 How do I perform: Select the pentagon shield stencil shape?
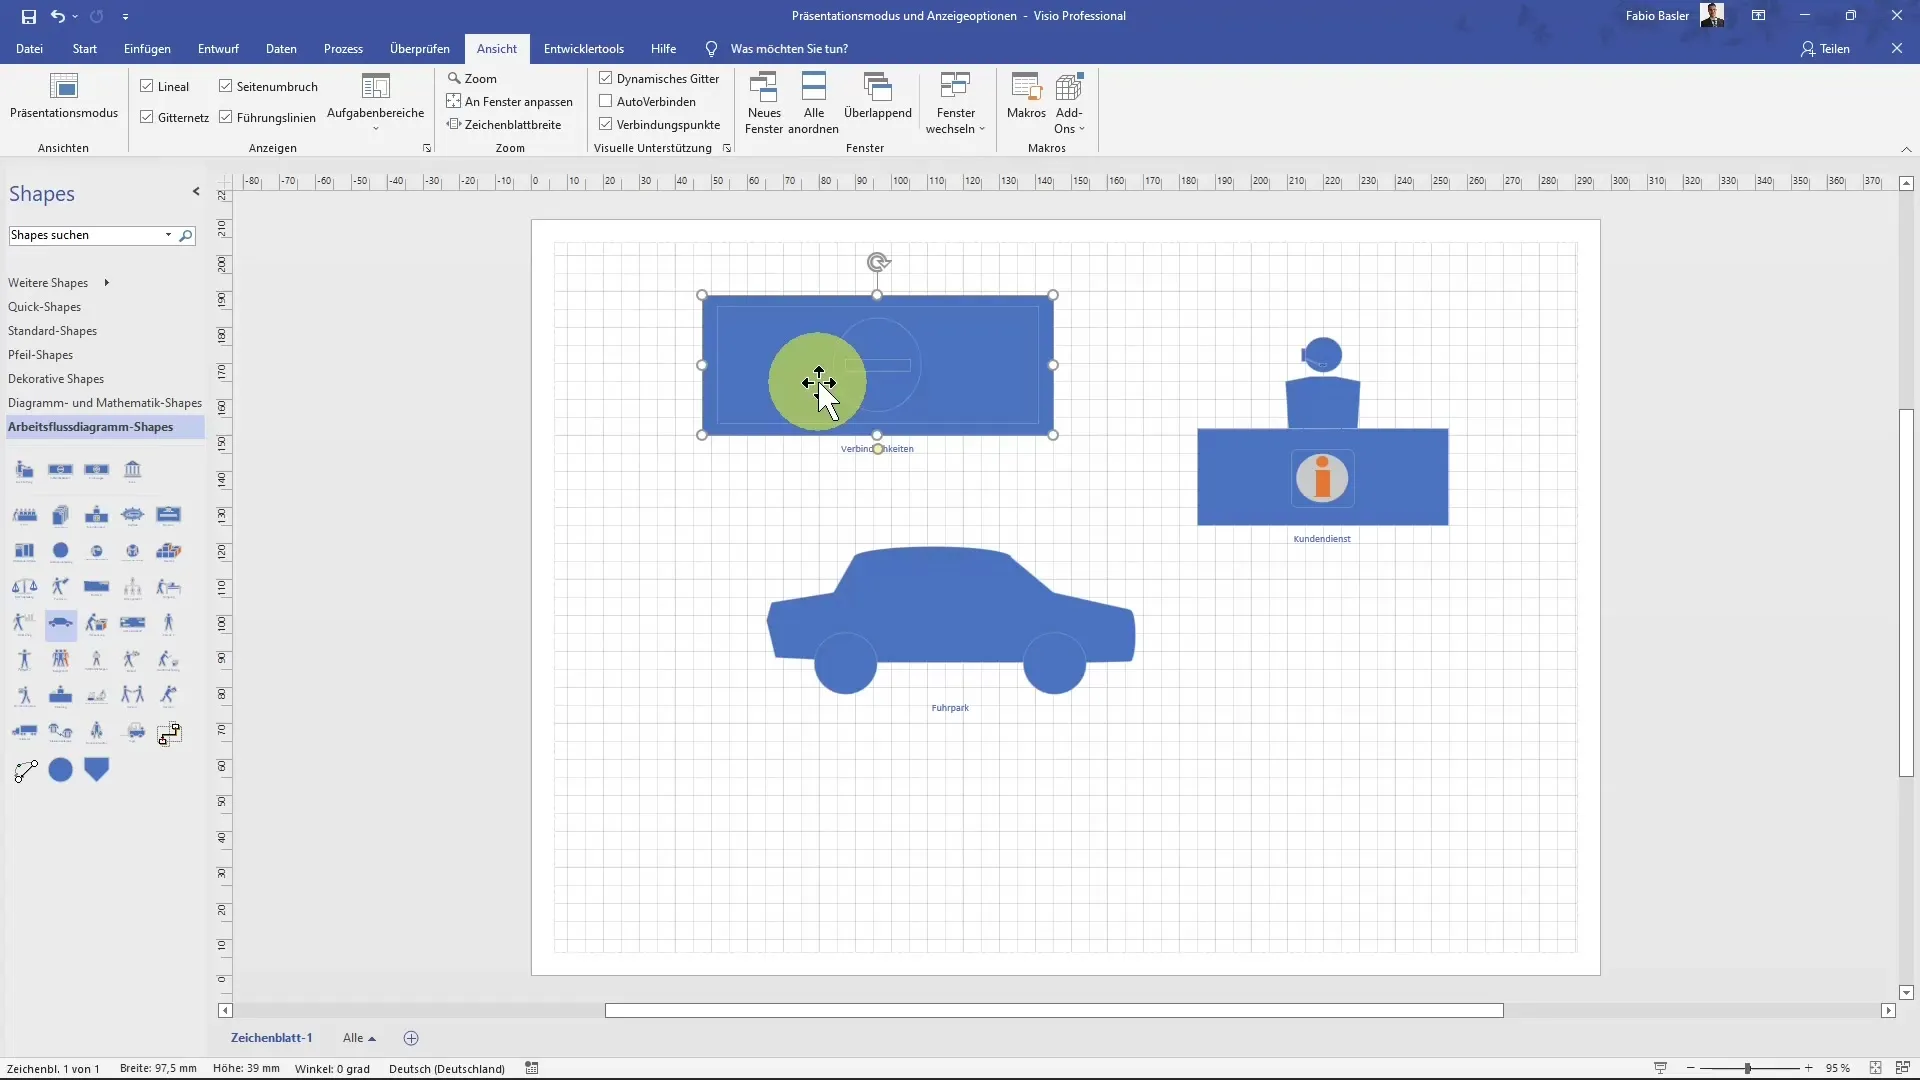[x=97, y=769]
